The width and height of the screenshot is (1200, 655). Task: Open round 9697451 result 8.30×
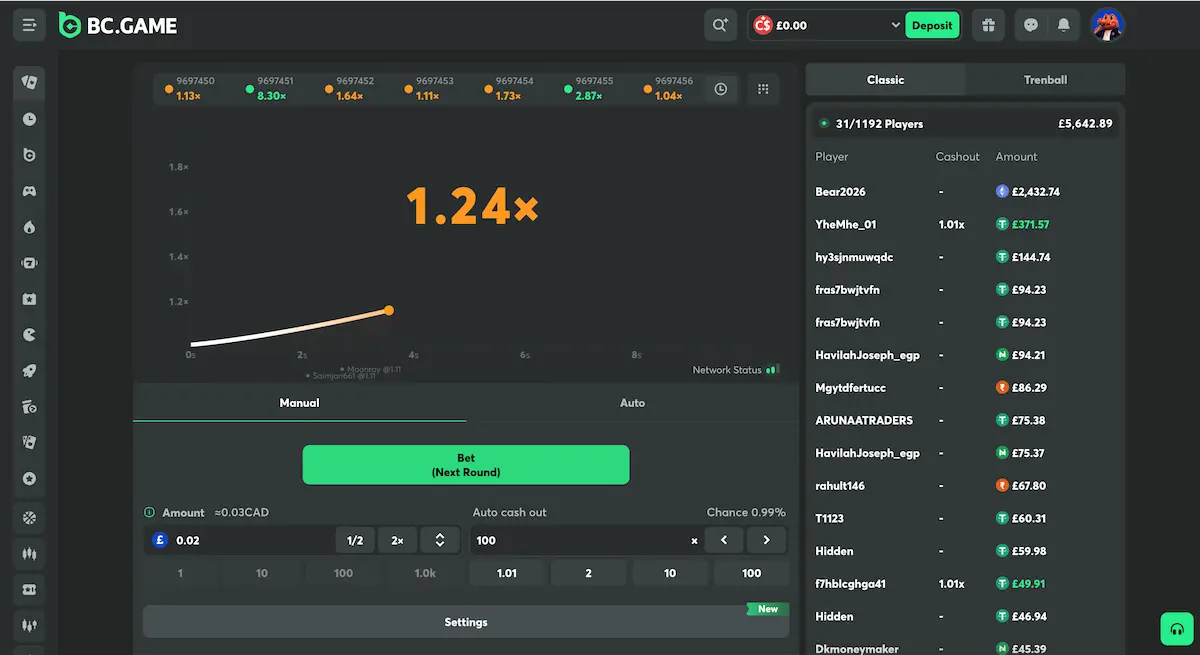270,89
